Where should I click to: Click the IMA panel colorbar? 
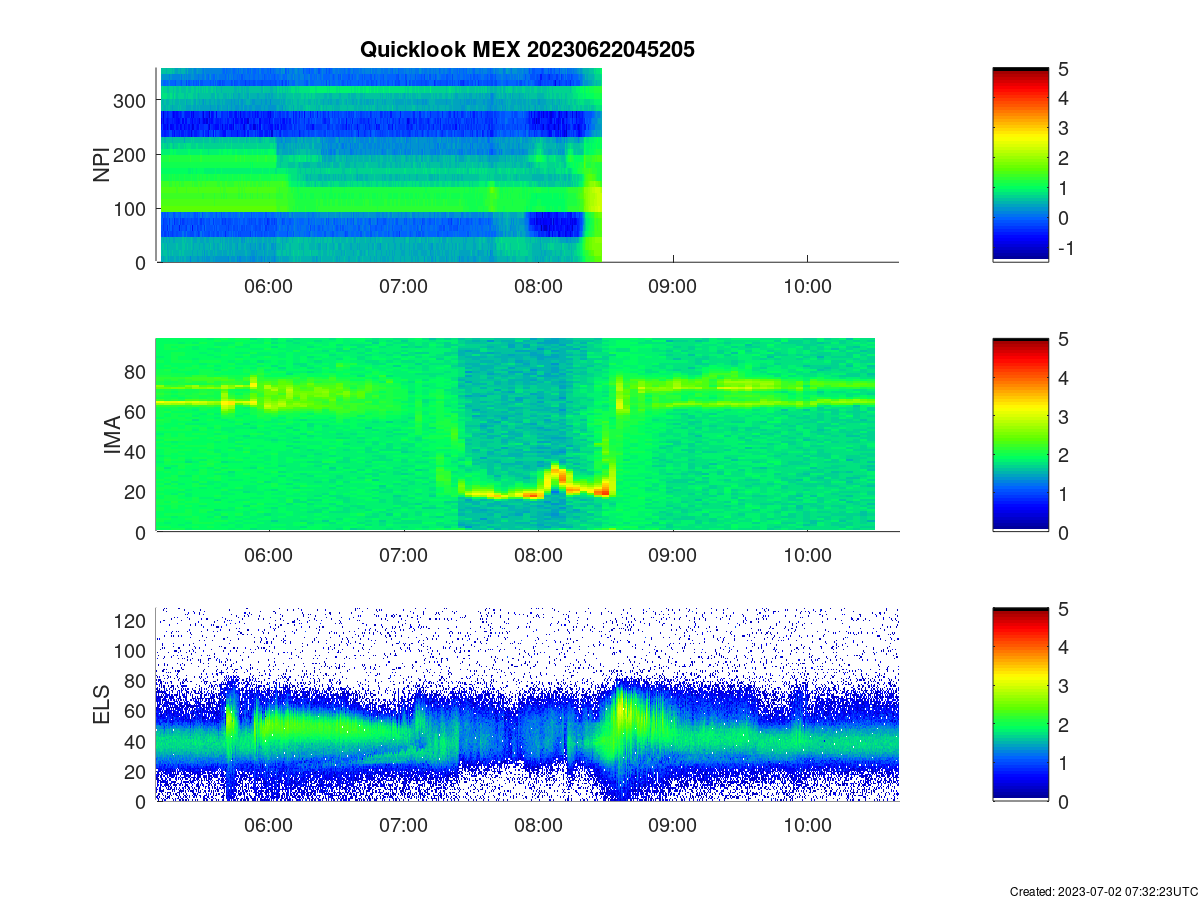pos(1020,435)
